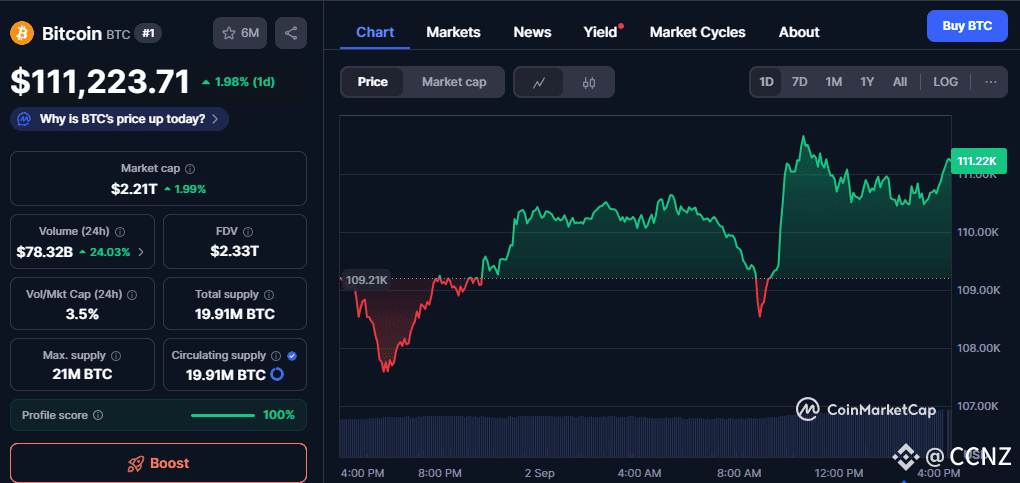Click the #1 rank badge

148,34
